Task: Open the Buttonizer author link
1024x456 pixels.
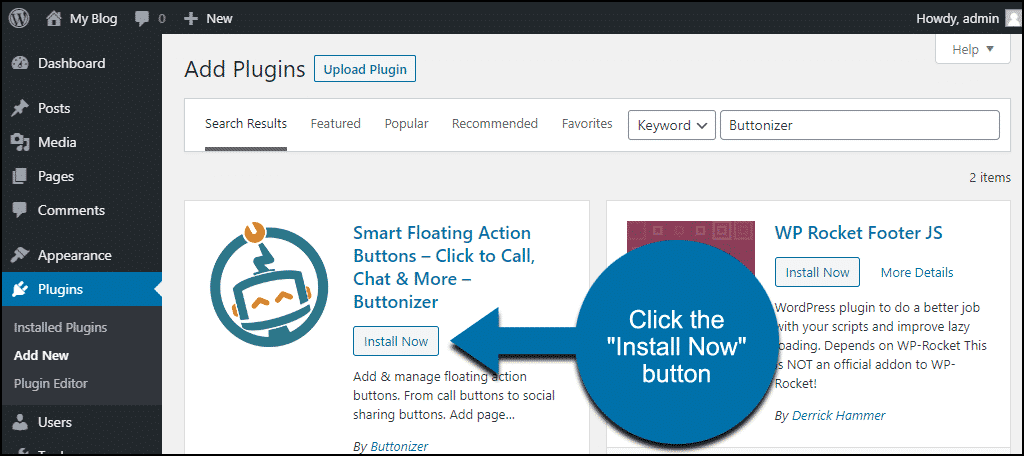Action: pyautogui.click(x=399, y=447)
